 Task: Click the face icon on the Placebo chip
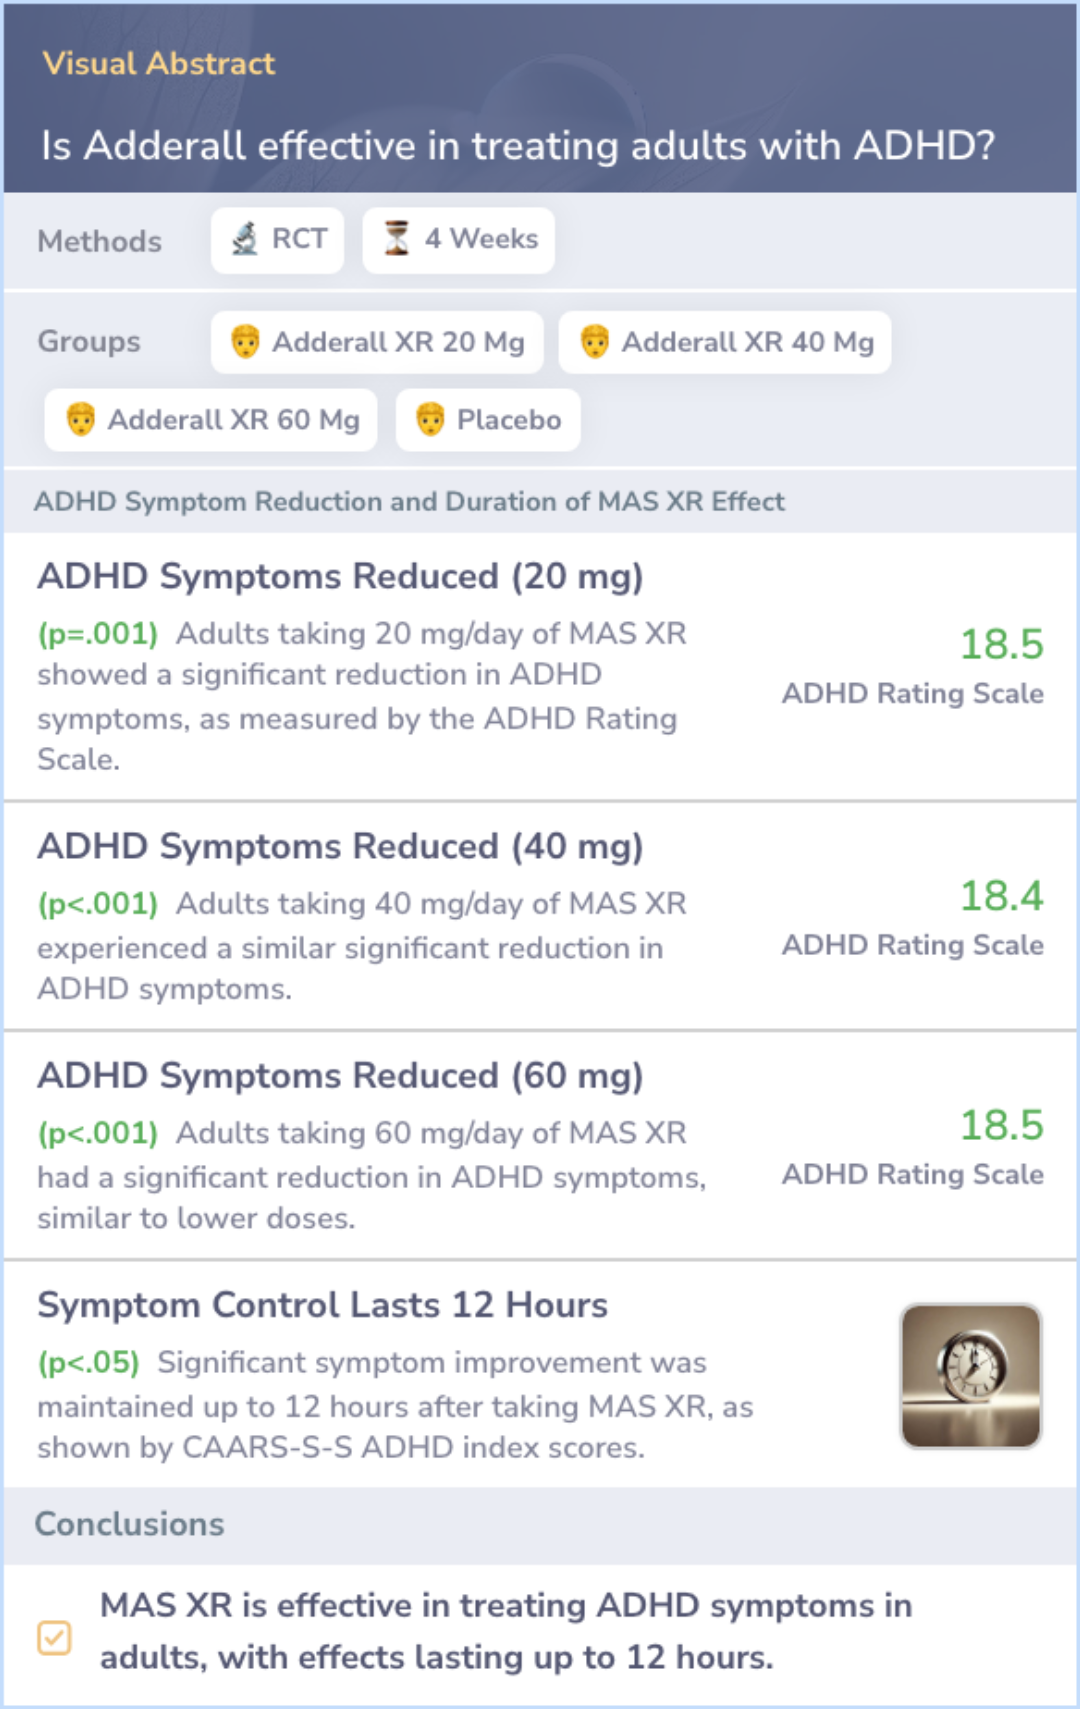pos(430,419)
